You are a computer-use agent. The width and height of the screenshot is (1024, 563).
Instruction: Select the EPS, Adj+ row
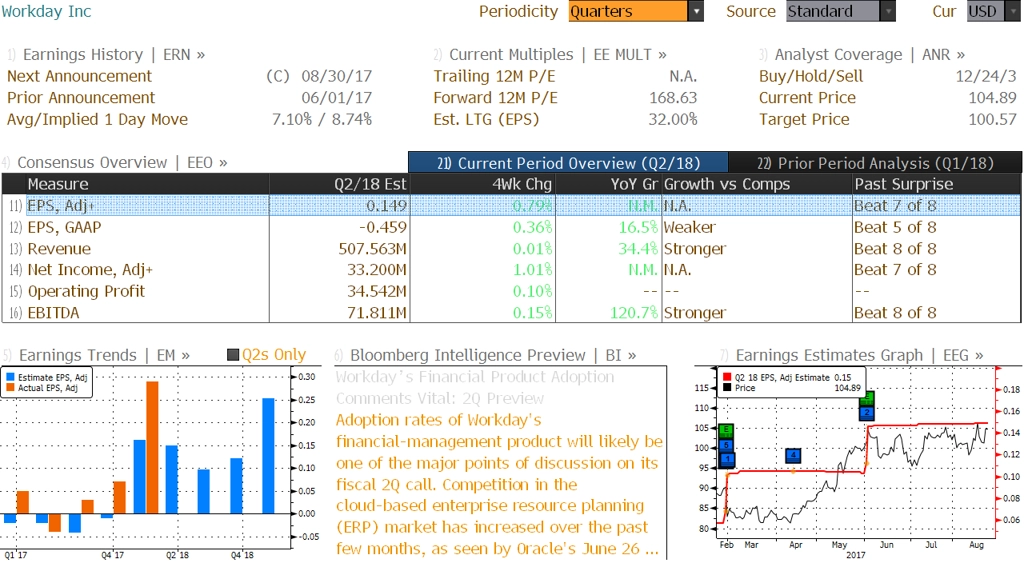[x=511, y=205]
